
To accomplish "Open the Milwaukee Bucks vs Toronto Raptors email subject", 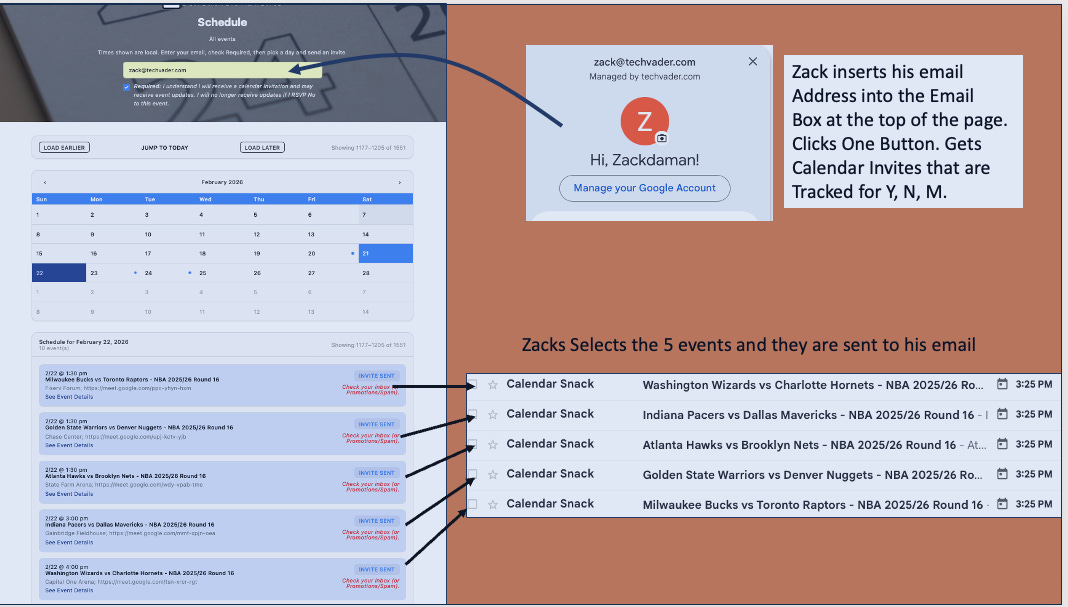I will coord(813,505).
